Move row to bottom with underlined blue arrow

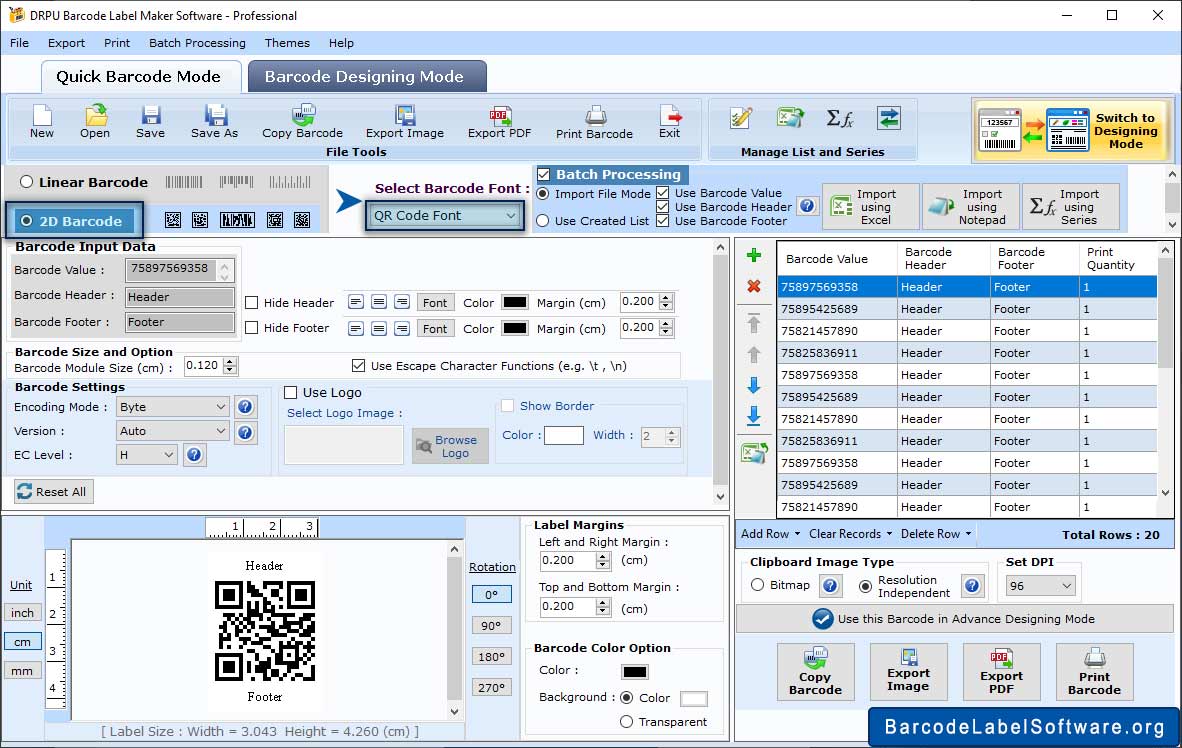point(753,416)
